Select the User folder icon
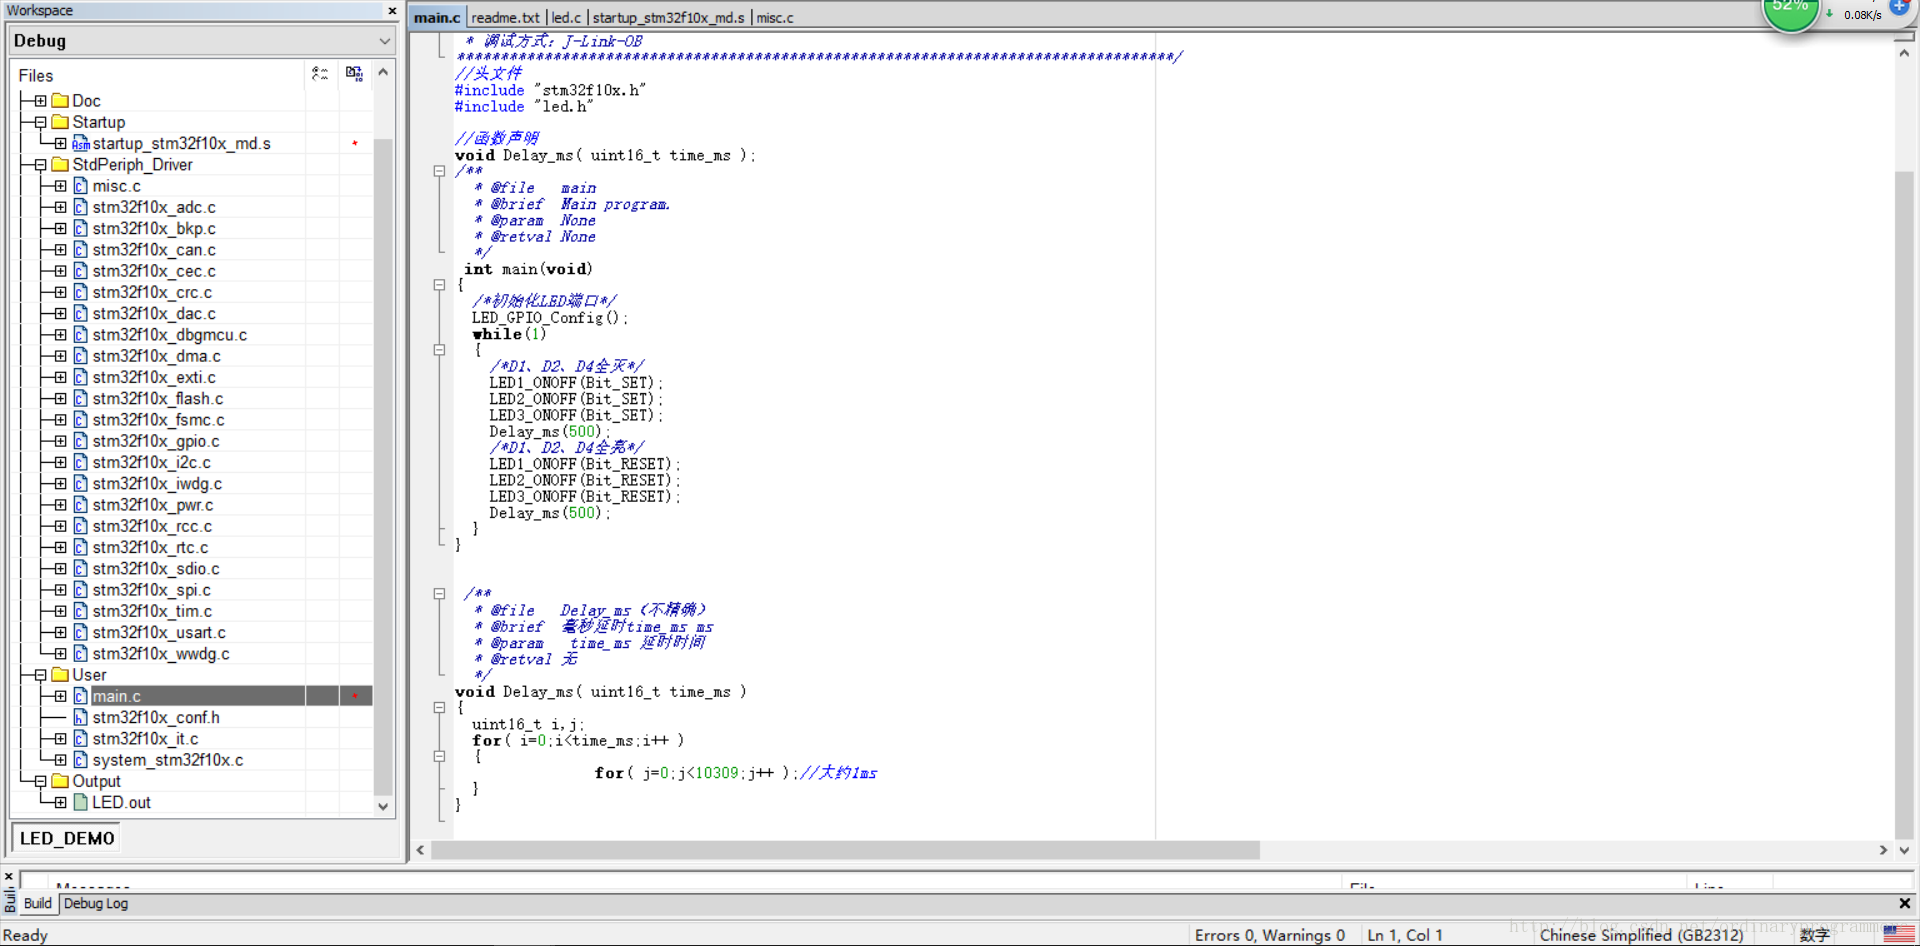Viewport: 1920px width, 946px height. (60, 675)
